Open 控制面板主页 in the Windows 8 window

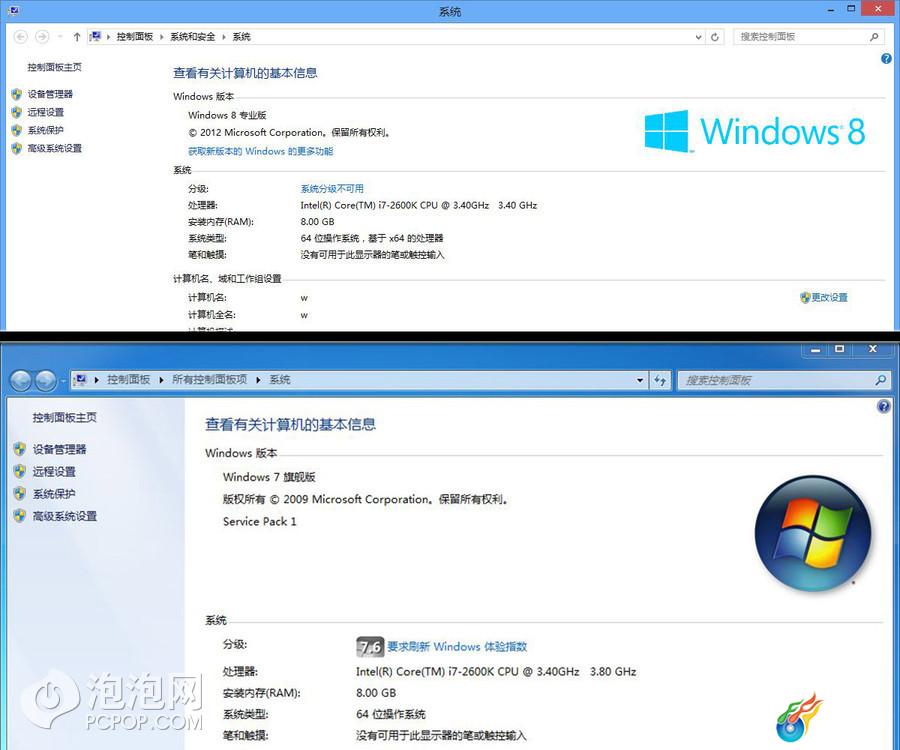click(55, 67)
